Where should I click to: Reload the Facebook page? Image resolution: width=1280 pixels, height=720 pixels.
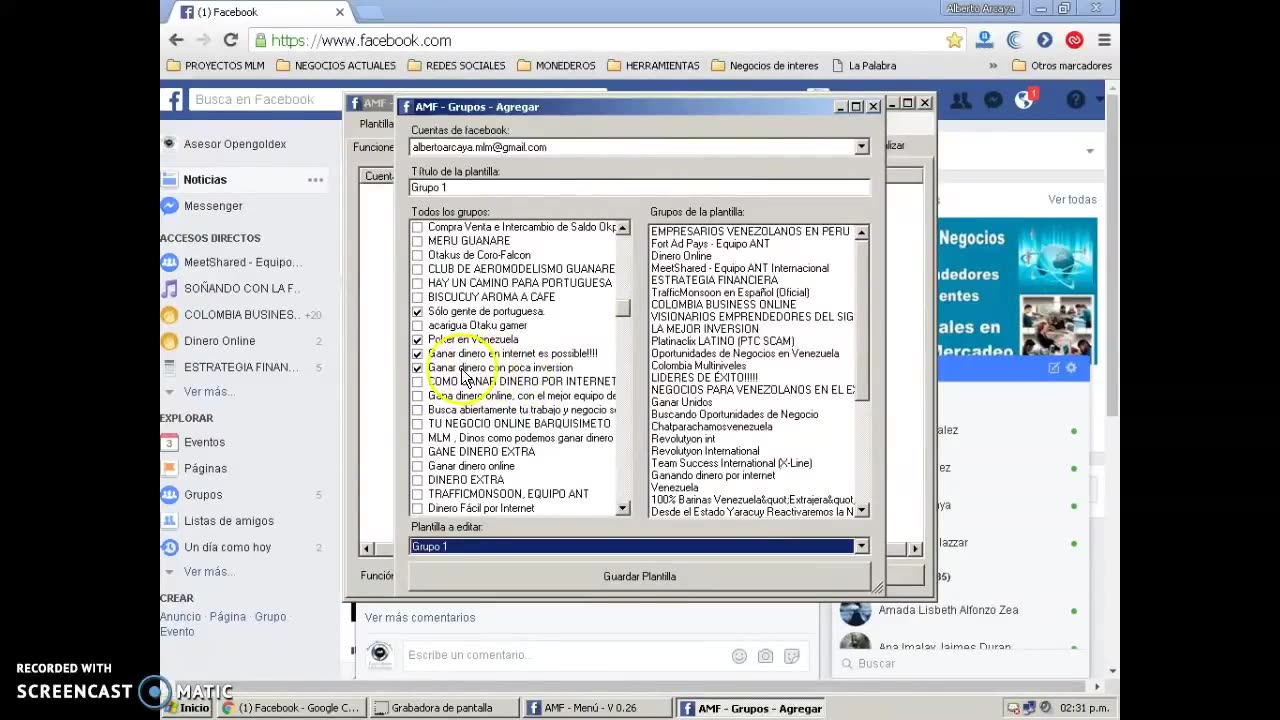coord(231,40)
